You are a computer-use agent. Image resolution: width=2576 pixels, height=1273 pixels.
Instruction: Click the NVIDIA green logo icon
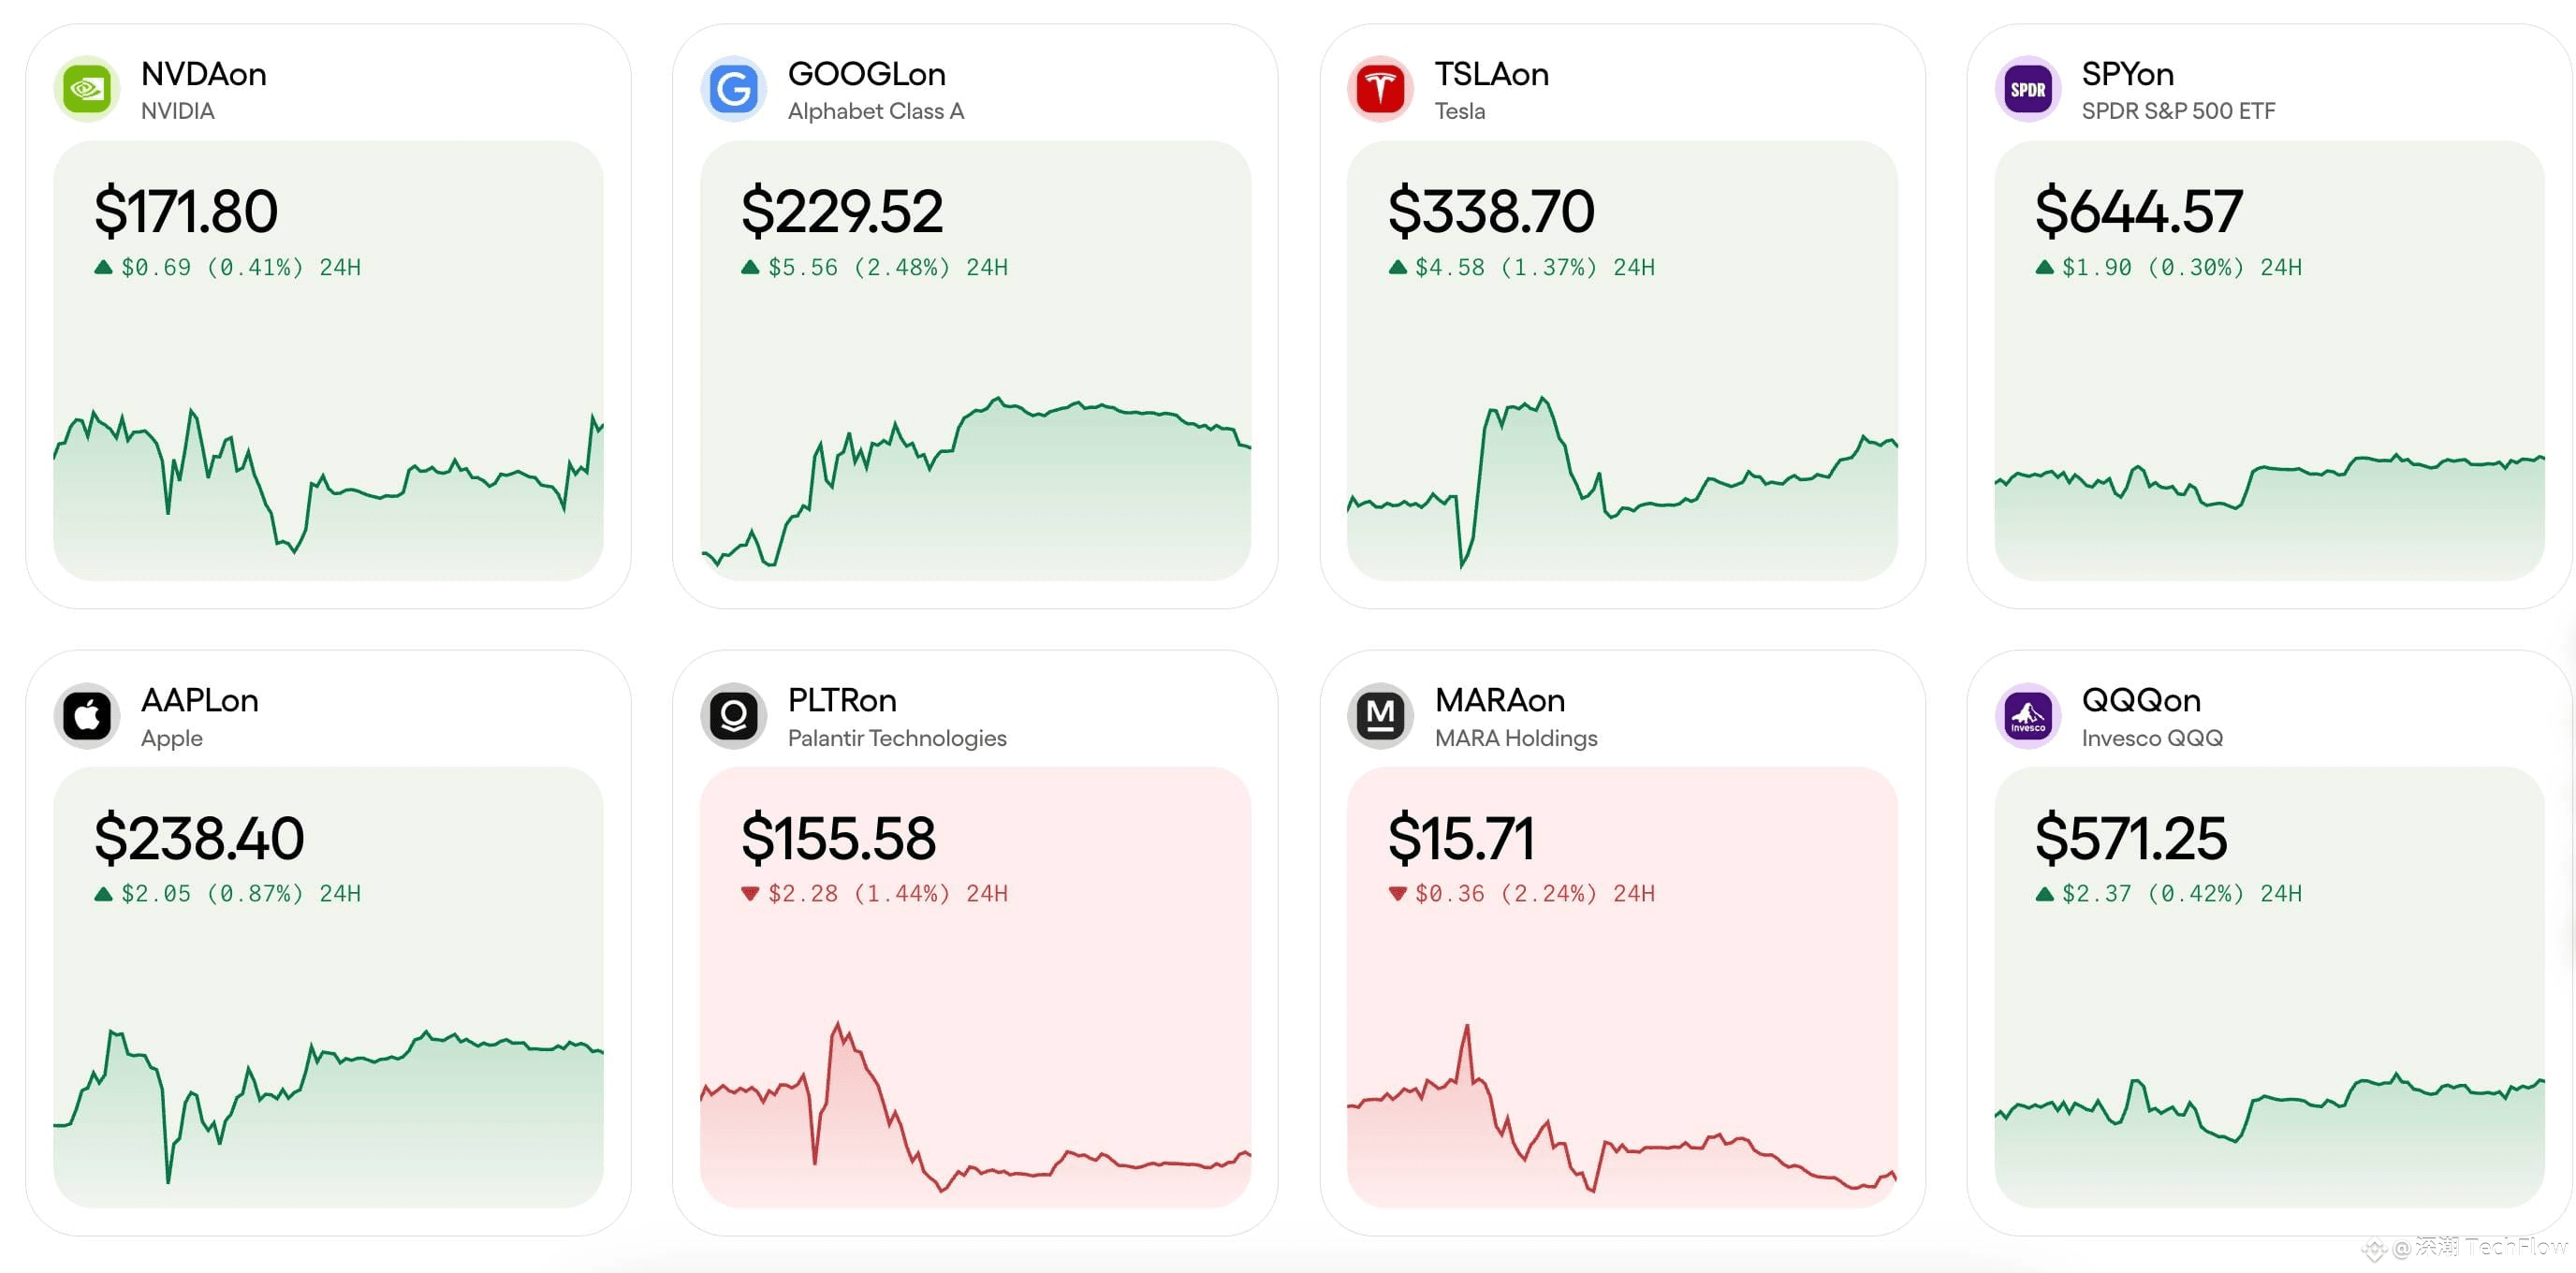pyautogui.click(x=87, y=89)
